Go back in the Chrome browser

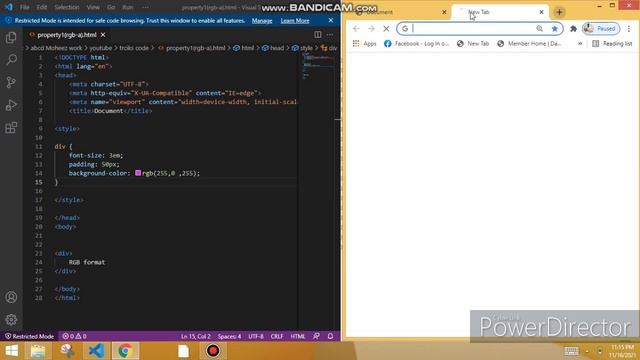point(356,29)
